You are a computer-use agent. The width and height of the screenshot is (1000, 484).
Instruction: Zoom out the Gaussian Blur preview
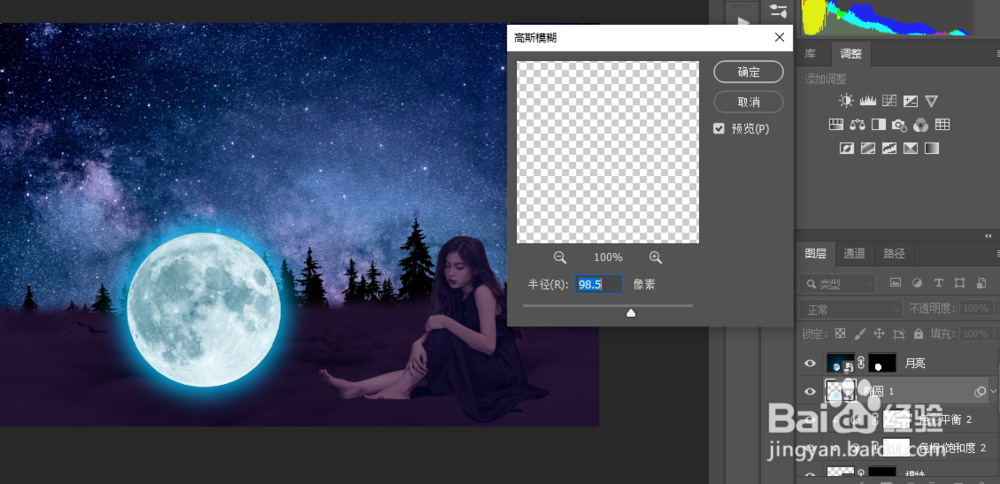560,257
